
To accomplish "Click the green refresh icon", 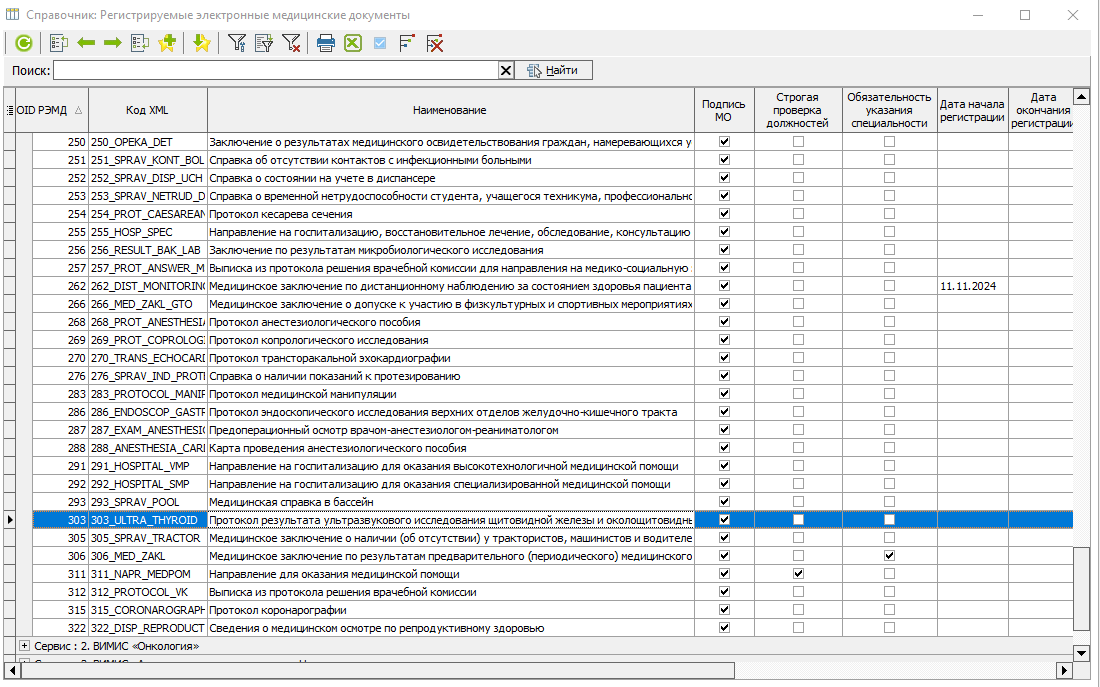I will pos(23,44).
